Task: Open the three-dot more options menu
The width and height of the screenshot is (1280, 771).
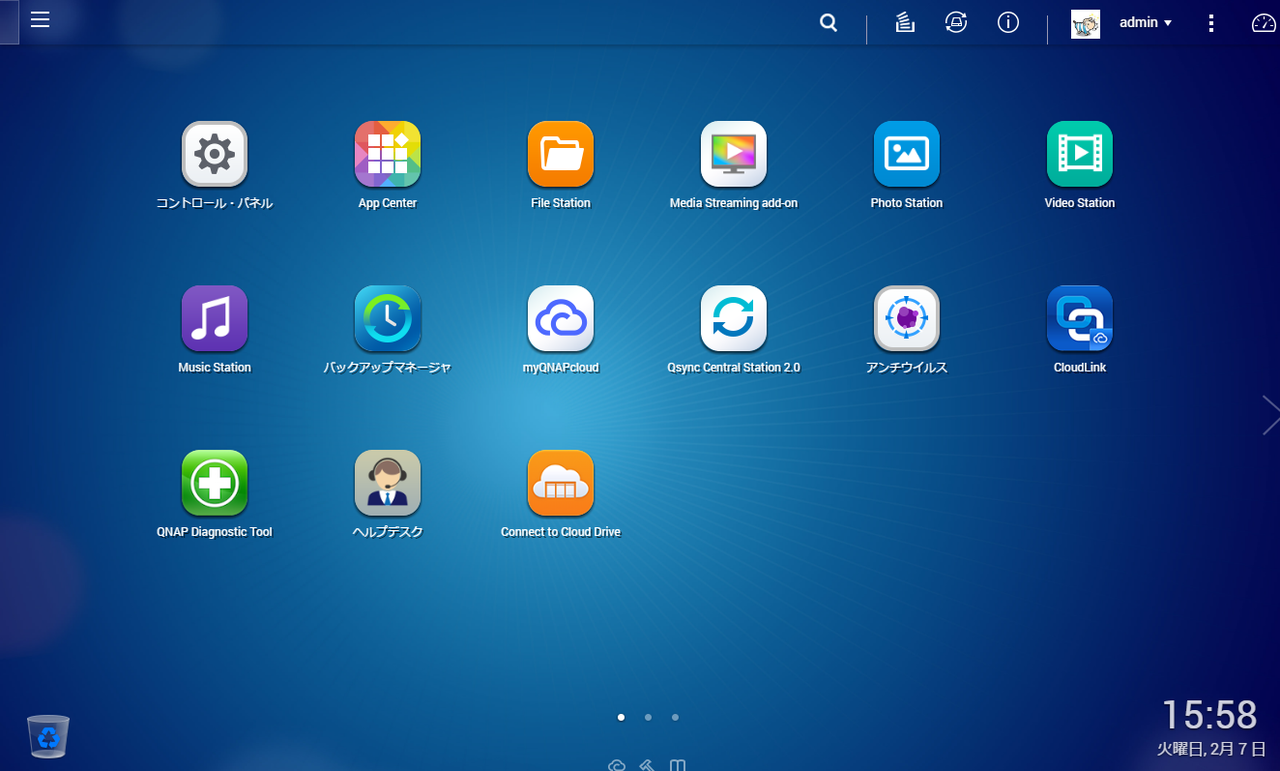Action: click(1211, 23)
